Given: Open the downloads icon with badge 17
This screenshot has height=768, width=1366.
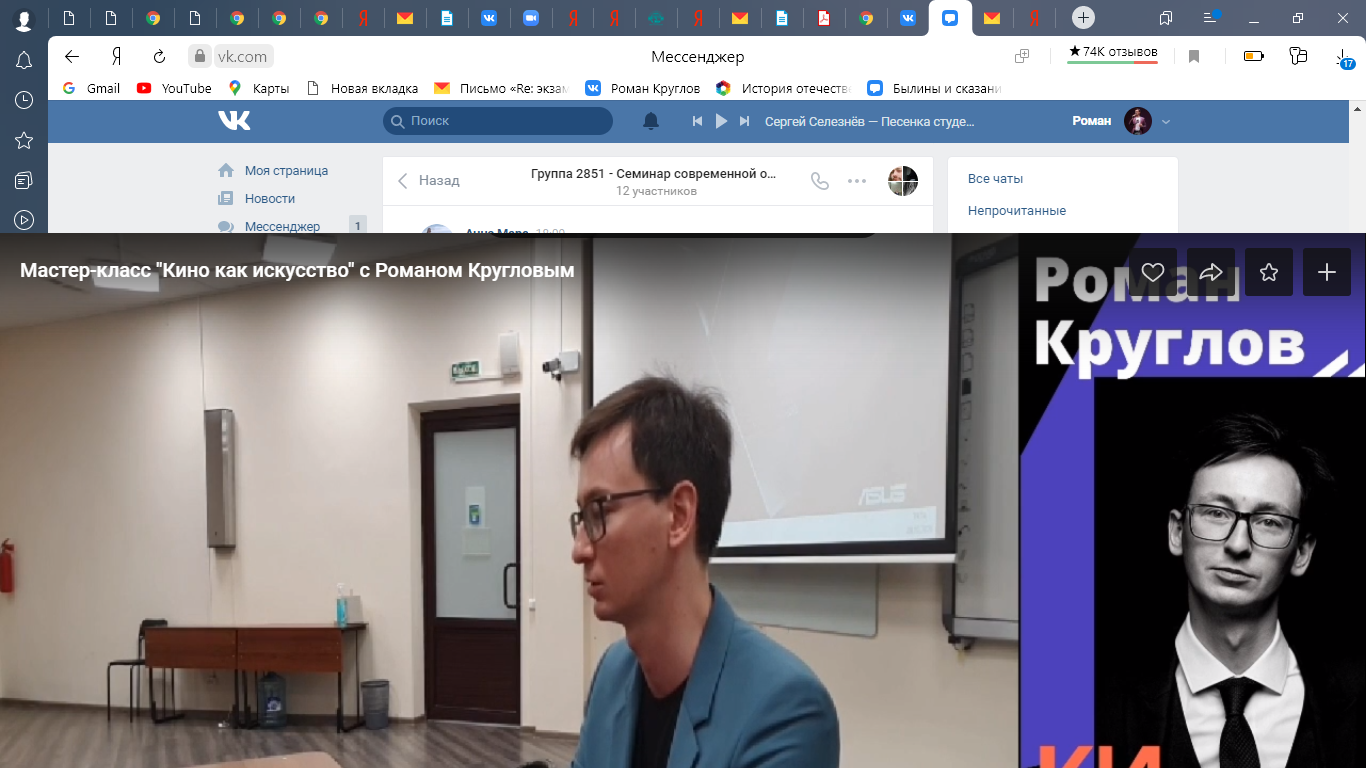Looking at the screenshot, I should 1344,58.
